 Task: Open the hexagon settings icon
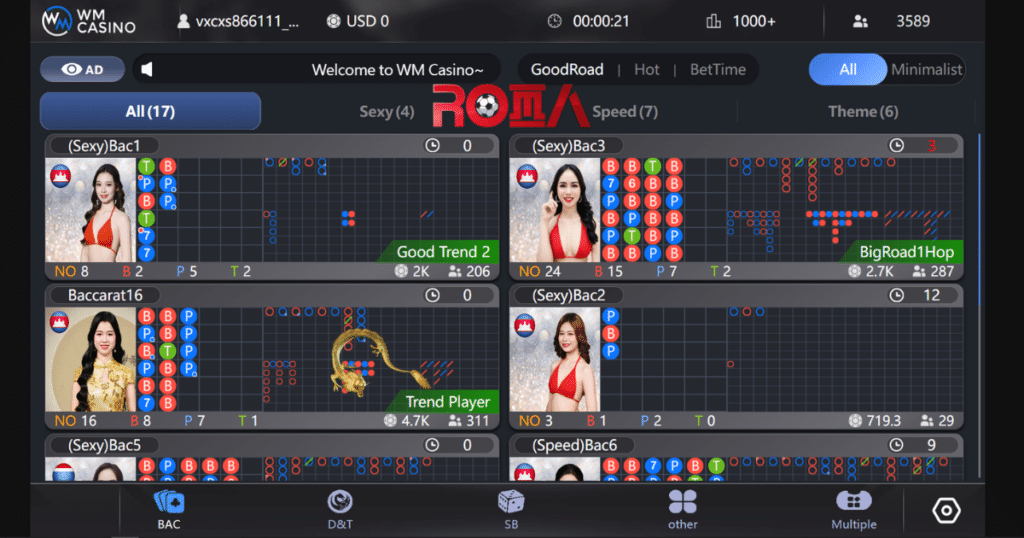coord(945,511)
